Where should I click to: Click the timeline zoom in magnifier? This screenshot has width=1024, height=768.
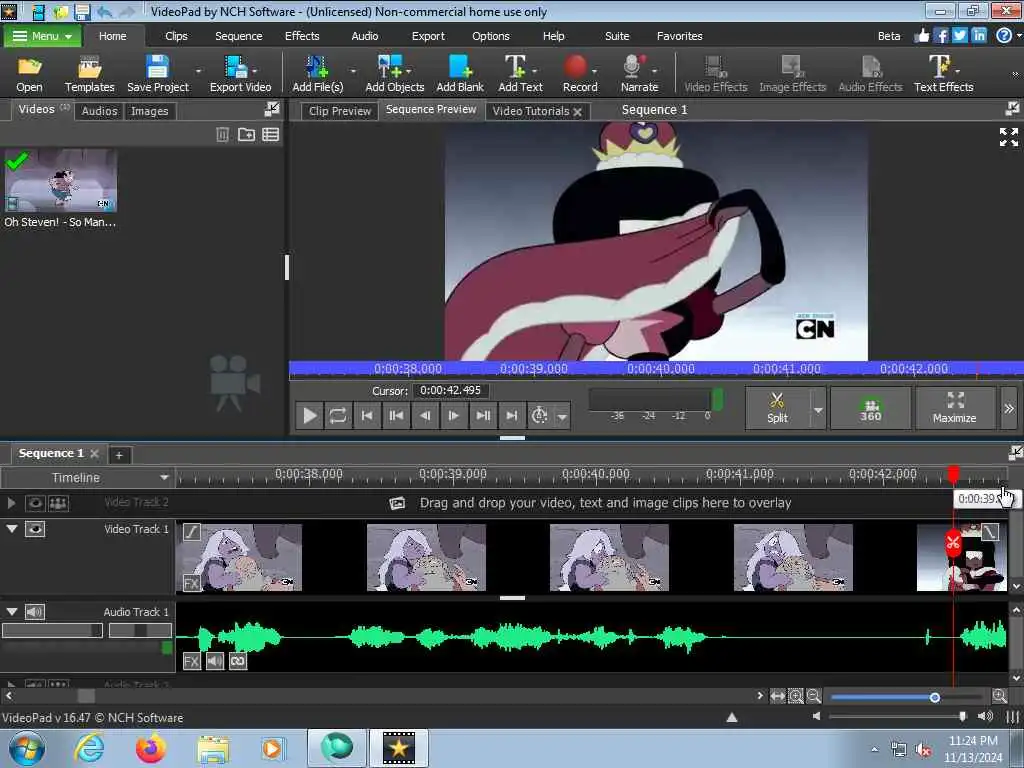pyautogui.click(x=999, y=696)
